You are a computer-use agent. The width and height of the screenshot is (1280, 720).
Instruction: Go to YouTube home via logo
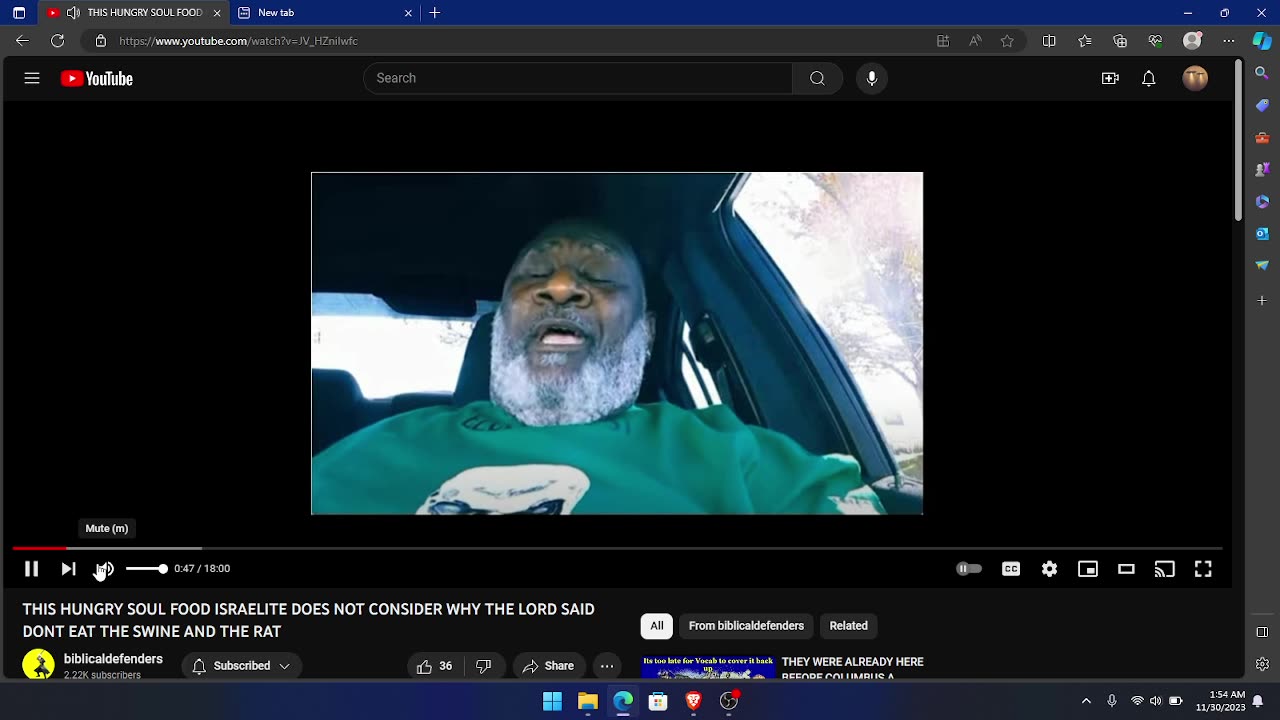tap(97, 79)
